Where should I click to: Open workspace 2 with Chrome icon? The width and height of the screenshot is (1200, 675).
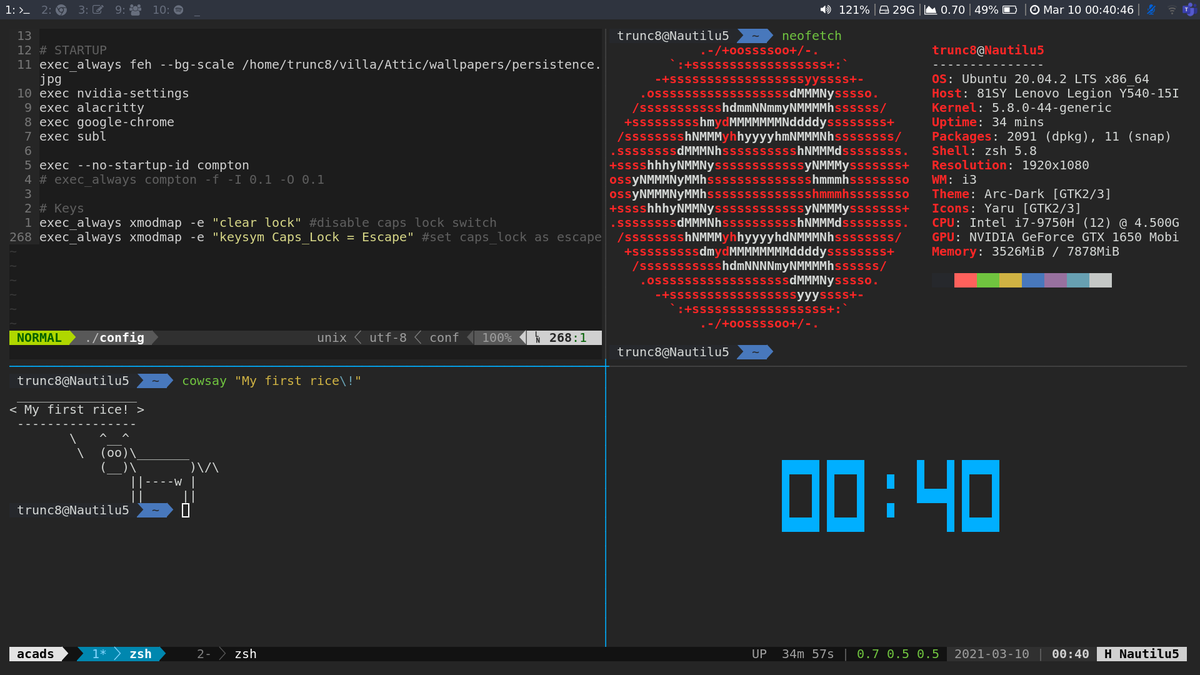coord(54,9)
